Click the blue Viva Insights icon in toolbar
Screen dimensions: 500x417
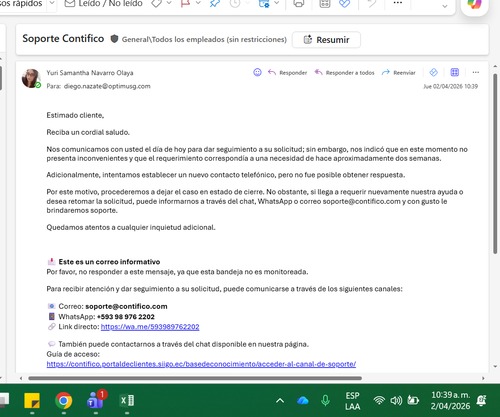344,3
